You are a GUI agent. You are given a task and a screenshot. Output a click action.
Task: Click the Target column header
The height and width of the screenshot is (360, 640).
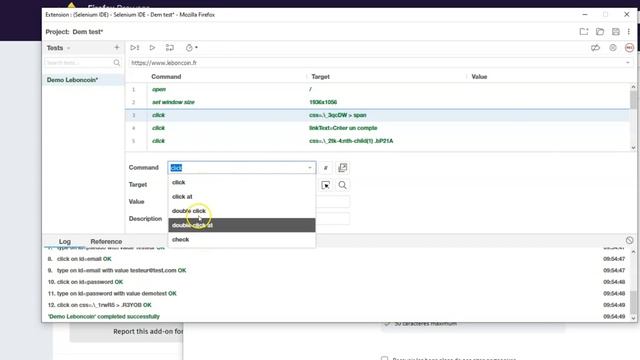(x=320, y=77)
